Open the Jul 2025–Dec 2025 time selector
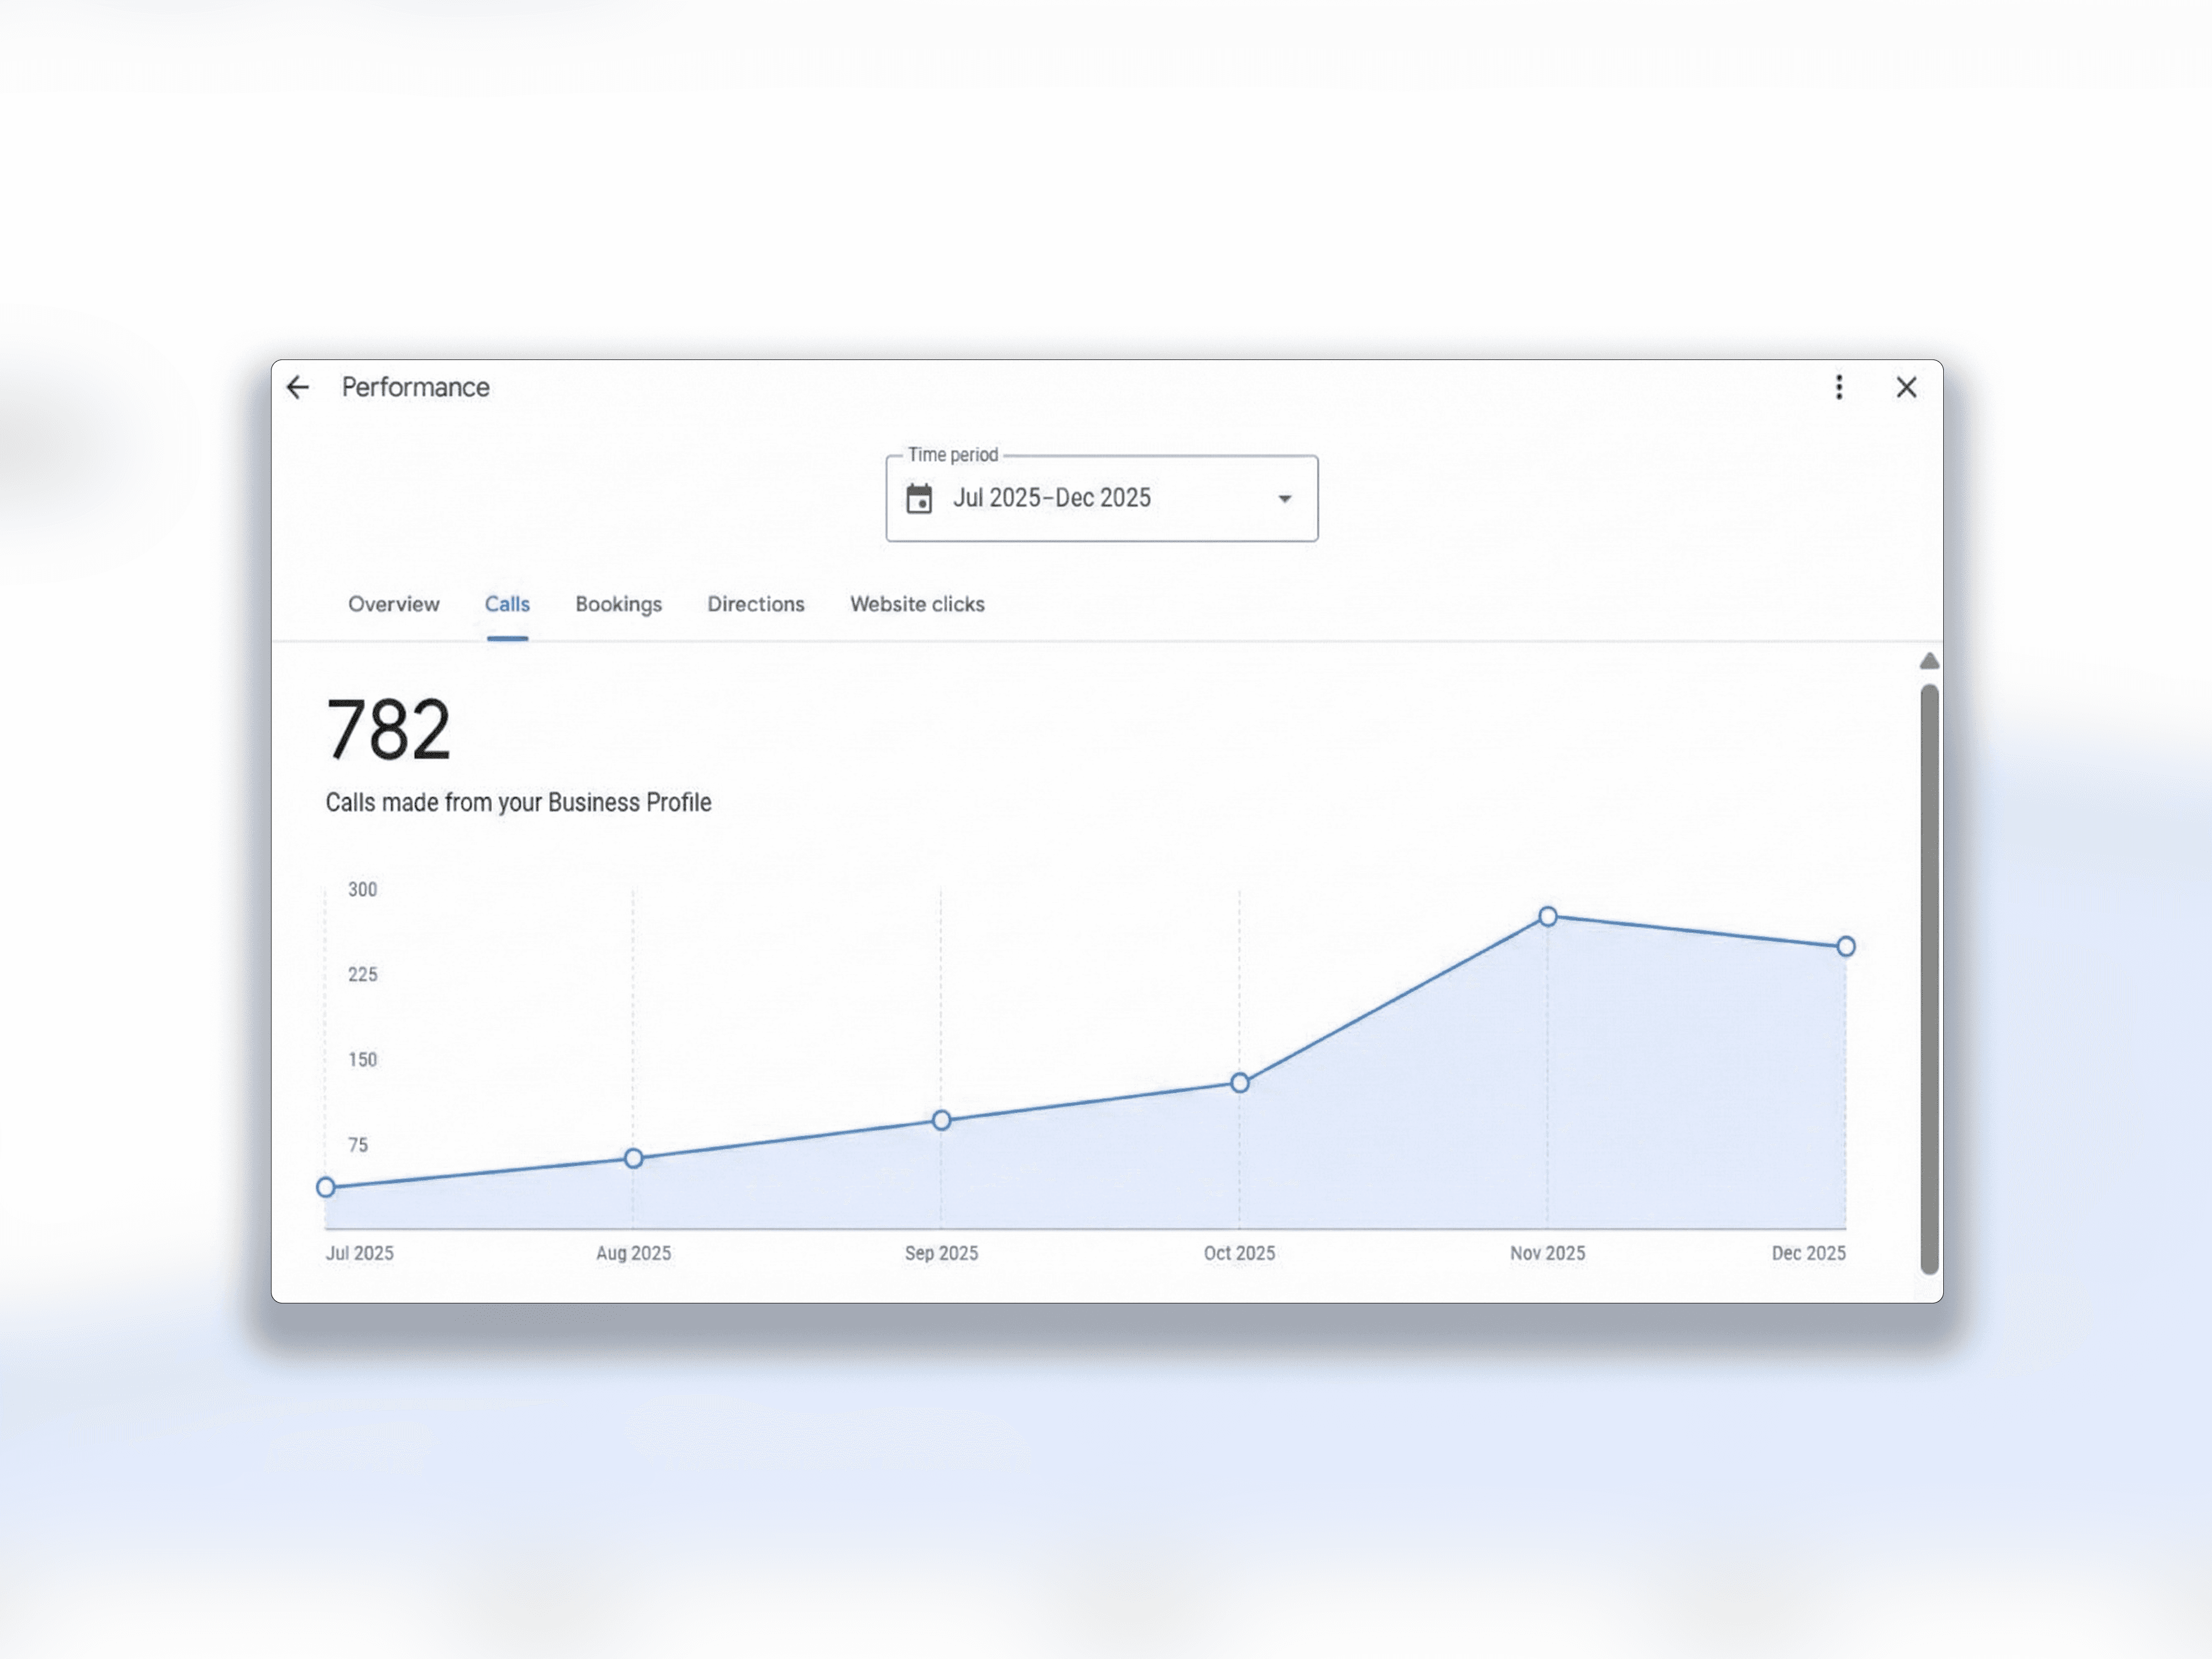Screen dimensions: 2212x1659 click(1052, 498)
